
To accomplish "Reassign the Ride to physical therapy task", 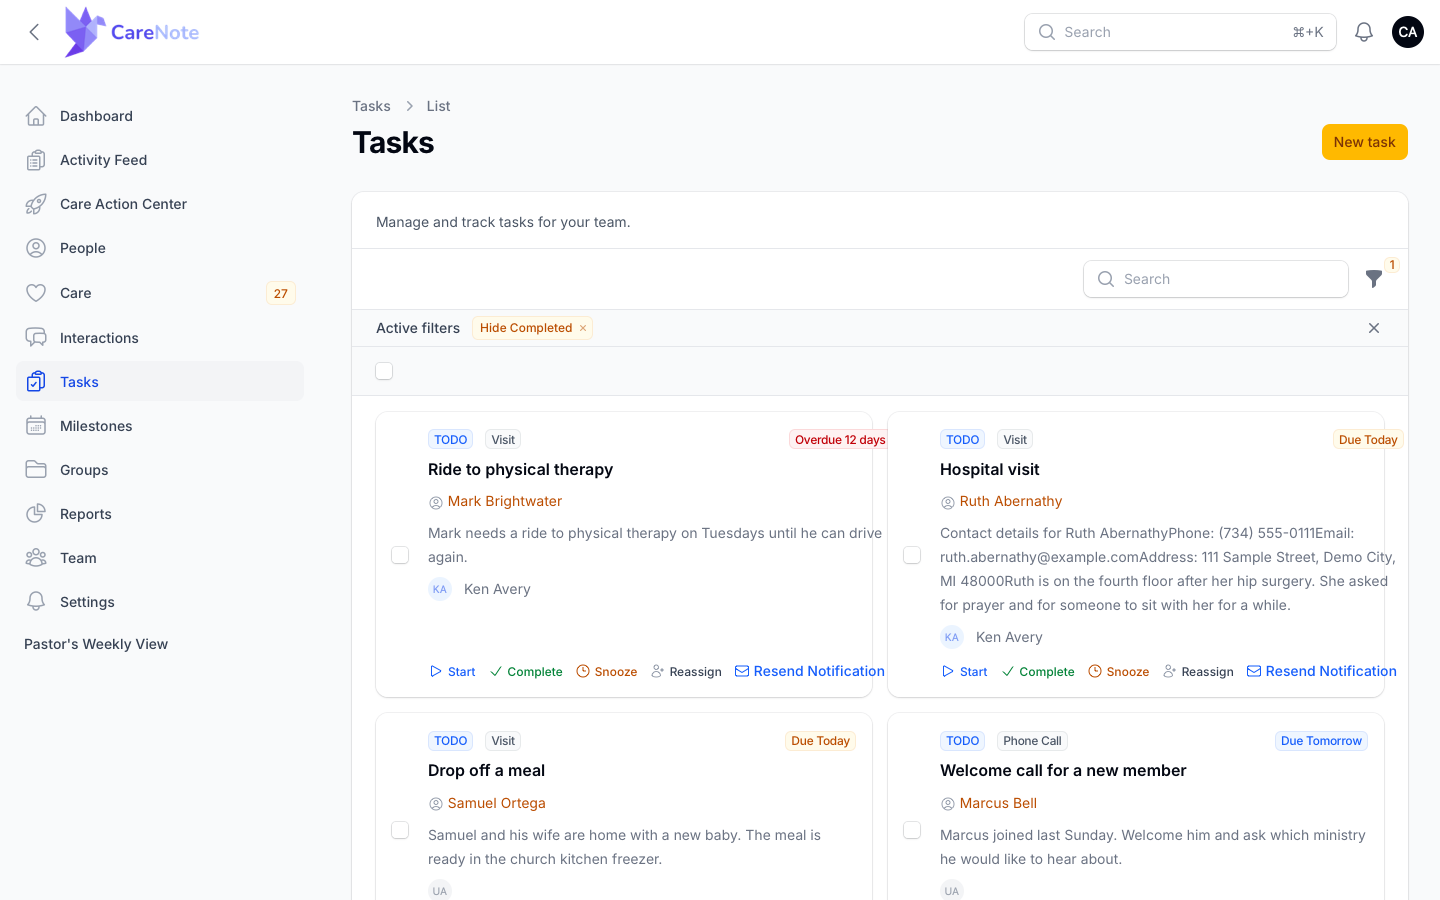I will [x=686, y=672].
